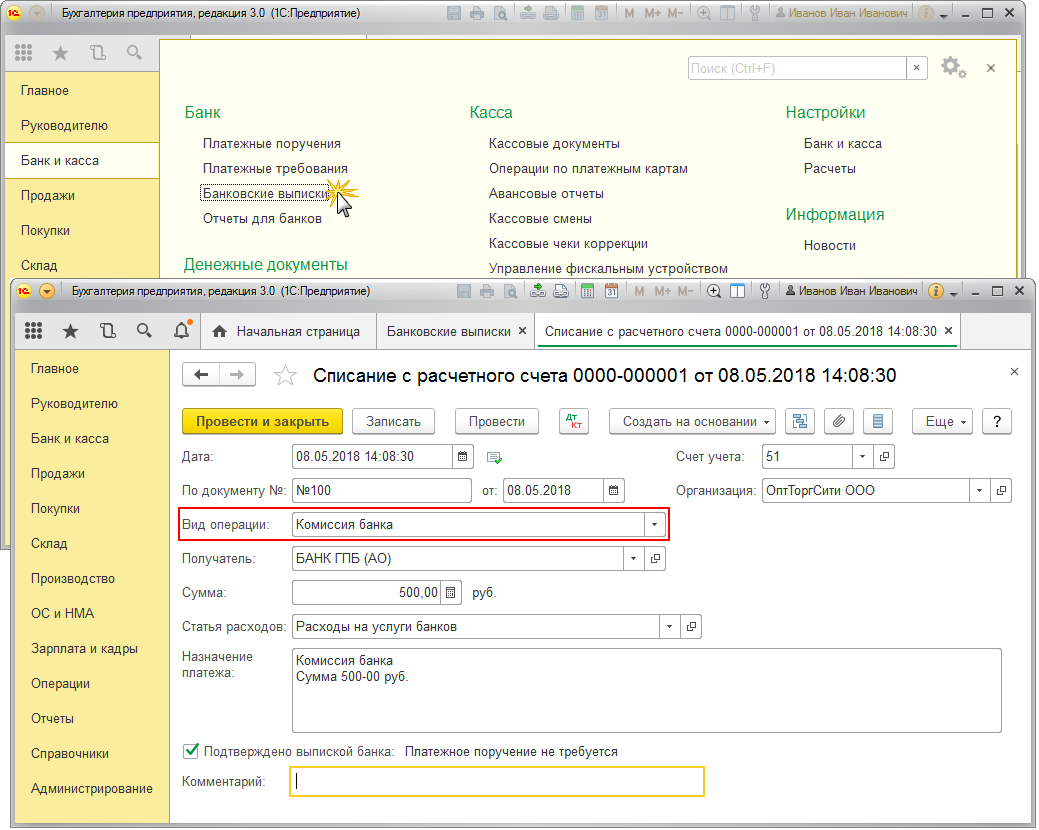Screen dimensions: 1039x830
Task: Open Создать на основании dropdown
Action: [693, 422]
